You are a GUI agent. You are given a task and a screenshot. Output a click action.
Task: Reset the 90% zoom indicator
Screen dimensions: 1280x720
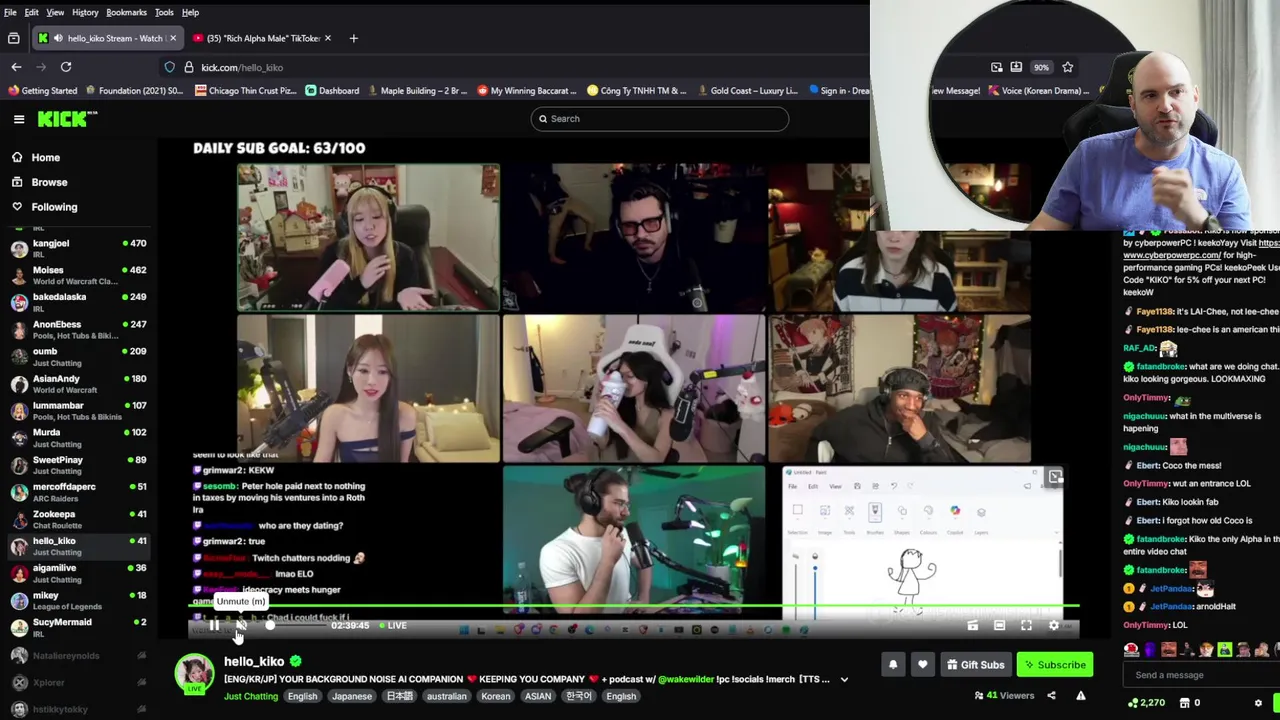tap(1041, 67)
